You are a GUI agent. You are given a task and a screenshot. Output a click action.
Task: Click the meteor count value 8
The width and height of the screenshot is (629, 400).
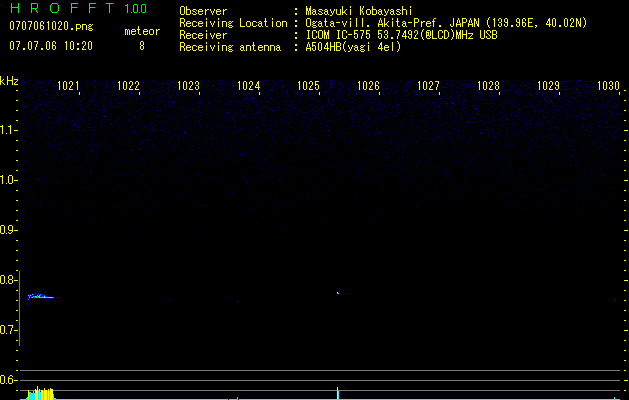pos(142,46)
